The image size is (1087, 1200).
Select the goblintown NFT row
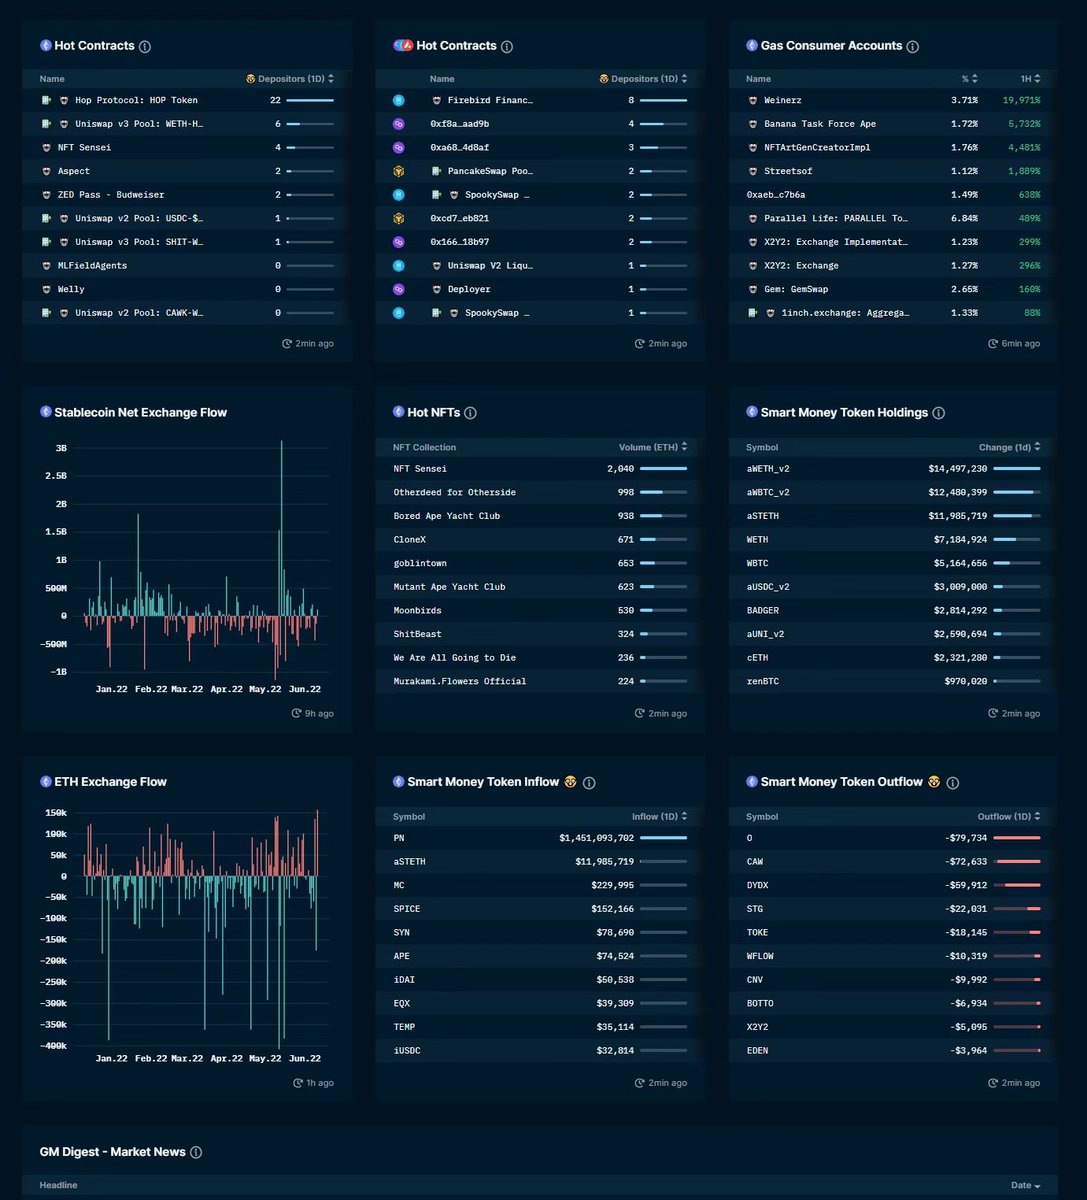[x=540, y=563]
